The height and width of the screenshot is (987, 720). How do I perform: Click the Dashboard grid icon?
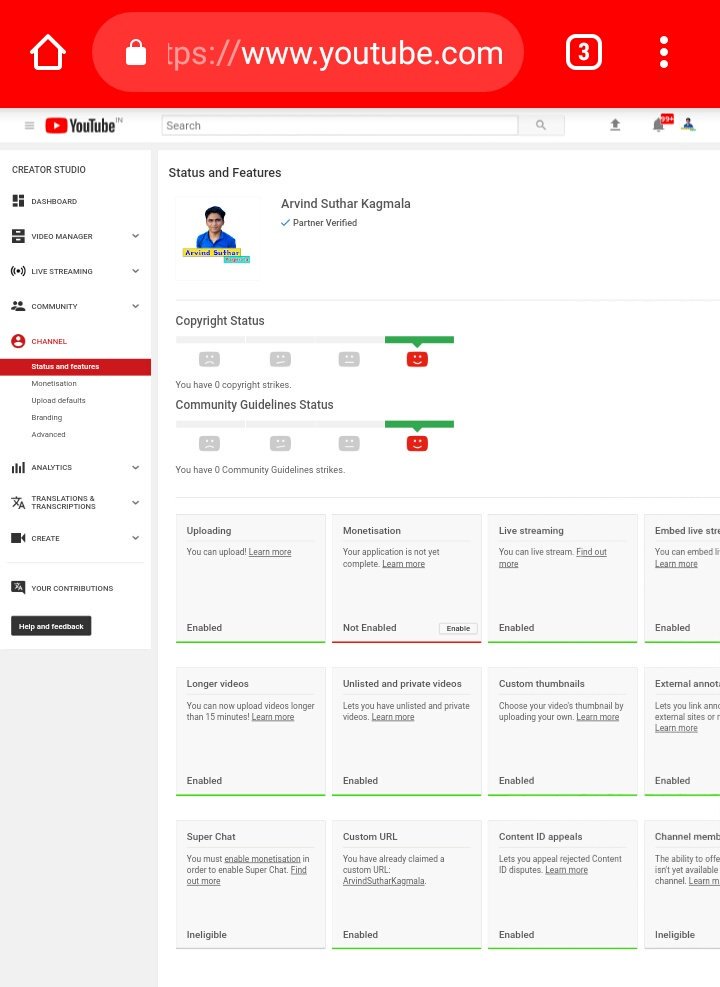point(18,201)
